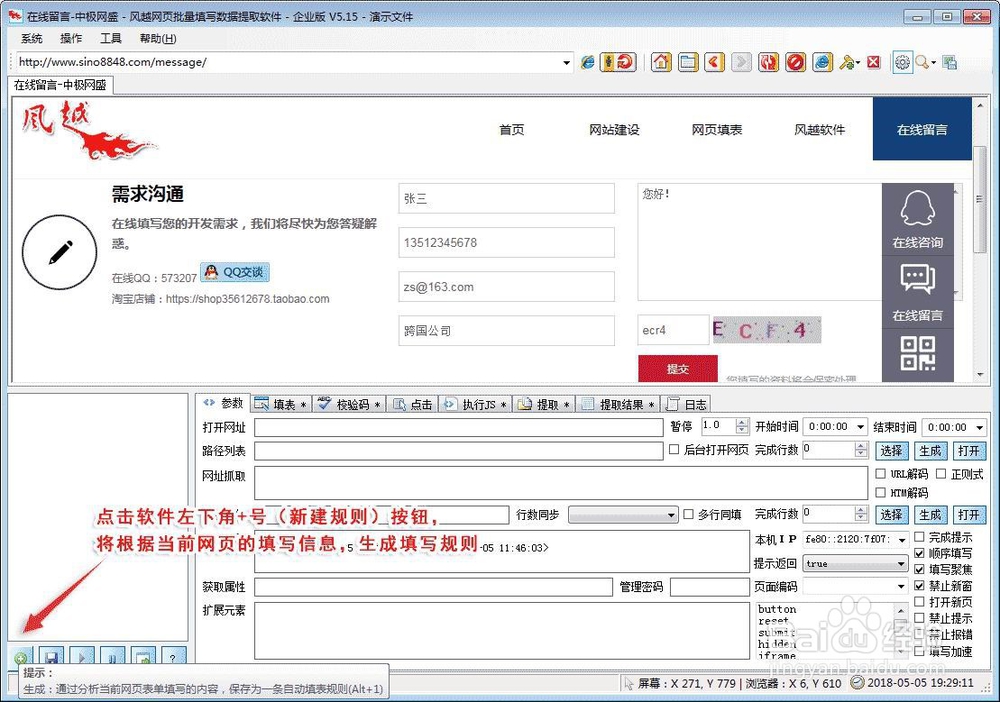This screenshot has height=702, width=1000.
Task: Click the grey forward arrow icon
Action: click(x=741, y=62)
